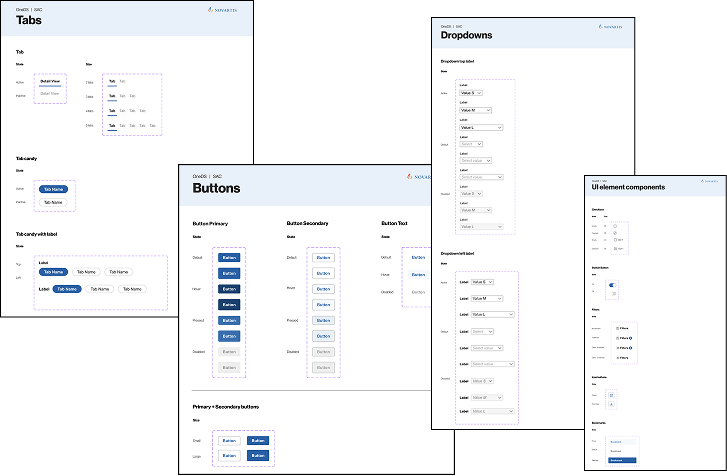Click the primary Button beside the Default label
727x476 pixels.
pos(229,258)
